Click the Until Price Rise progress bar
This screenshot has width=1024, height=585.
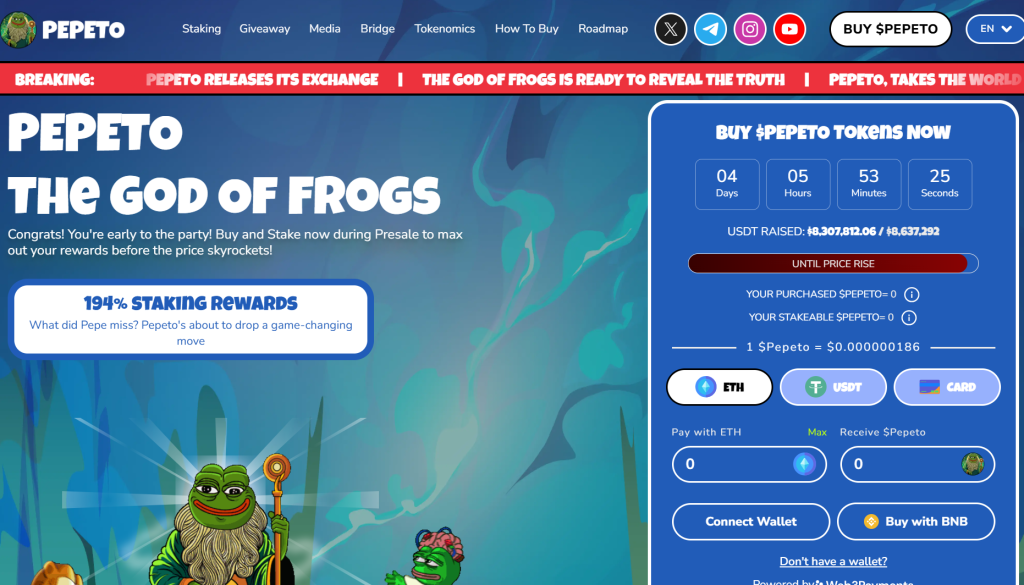tap(833, 264)
